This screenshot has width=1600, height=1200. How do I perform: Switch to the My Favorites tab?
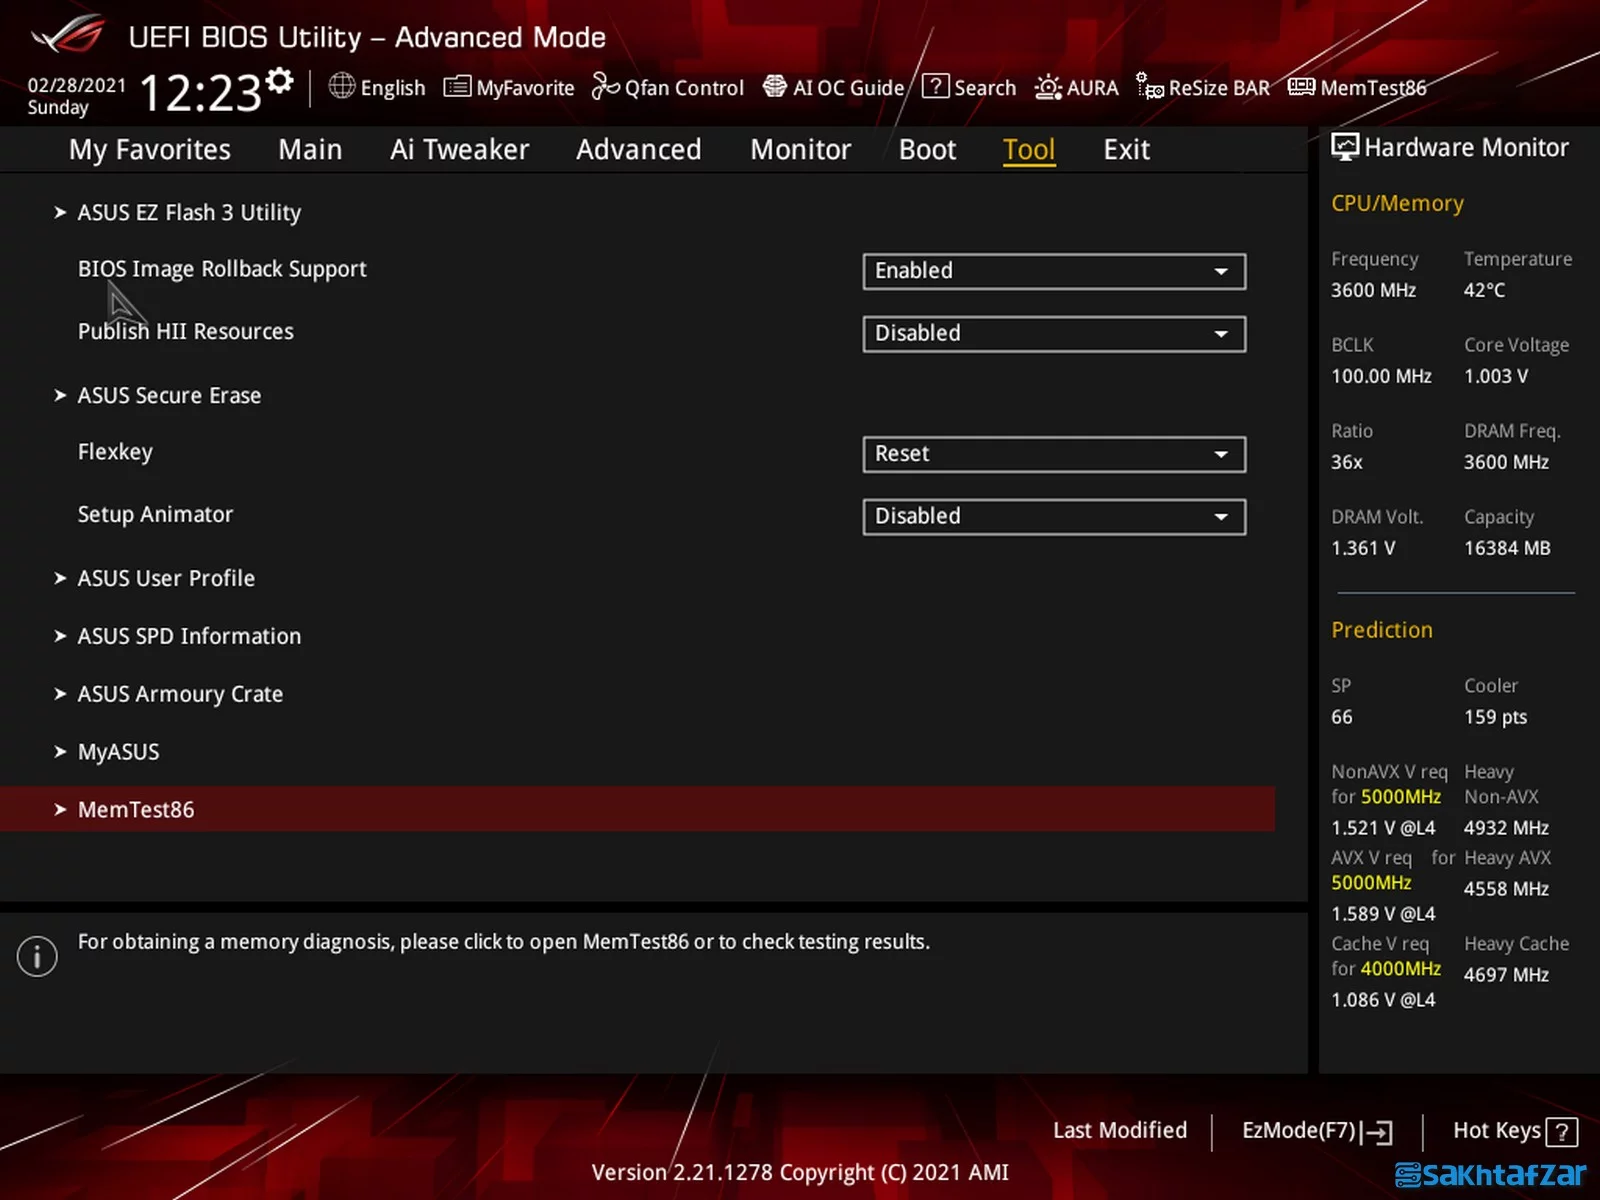click(150, 150)
